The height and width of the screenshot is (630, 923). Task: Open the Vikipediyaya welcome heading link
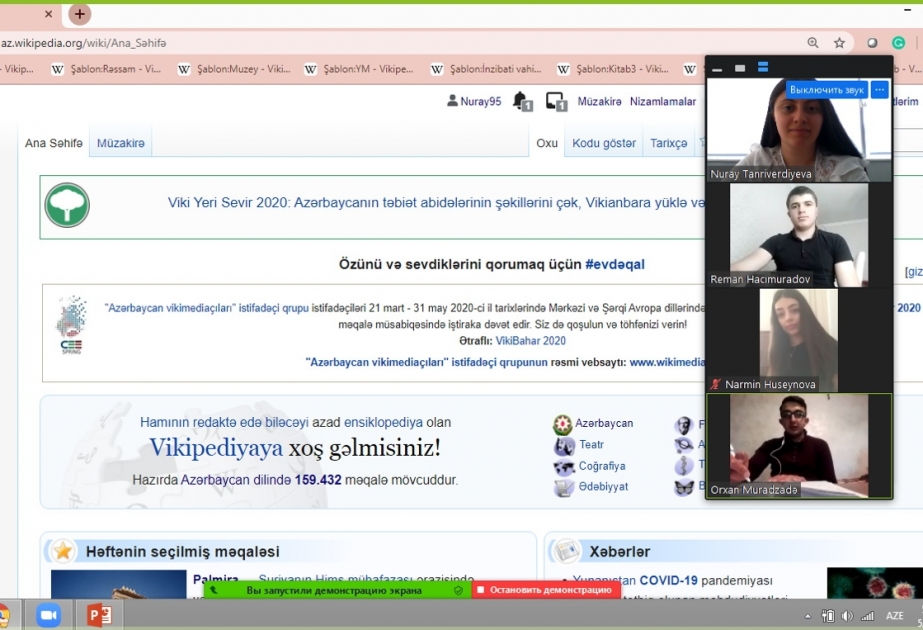(x=216, y=448)
